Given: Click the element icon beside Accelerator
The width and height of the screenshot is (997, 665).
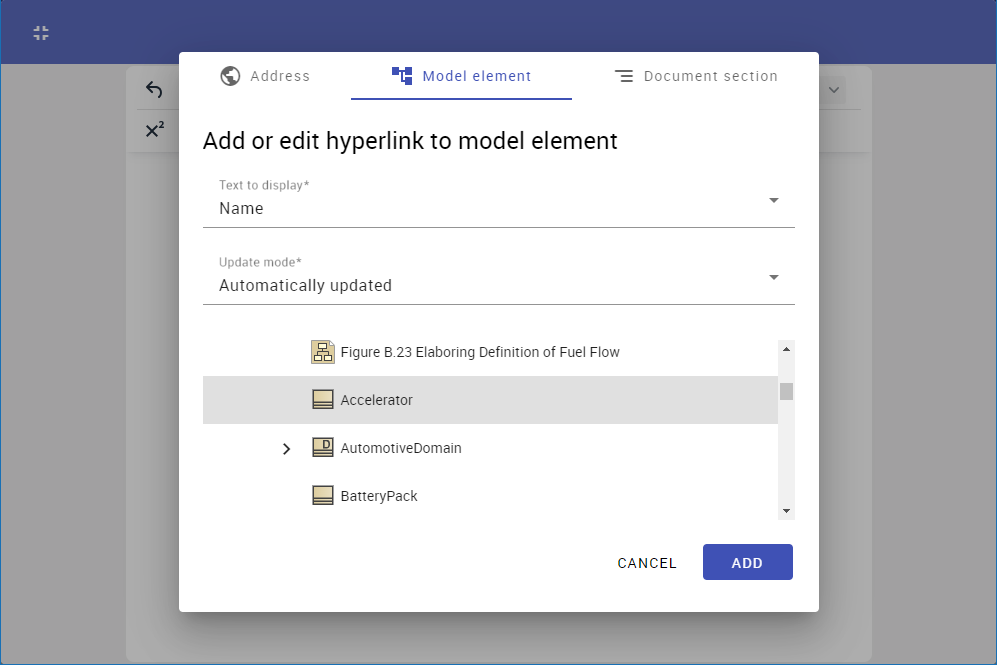Looking at the screenshot, I should click(x=322, y=399).
